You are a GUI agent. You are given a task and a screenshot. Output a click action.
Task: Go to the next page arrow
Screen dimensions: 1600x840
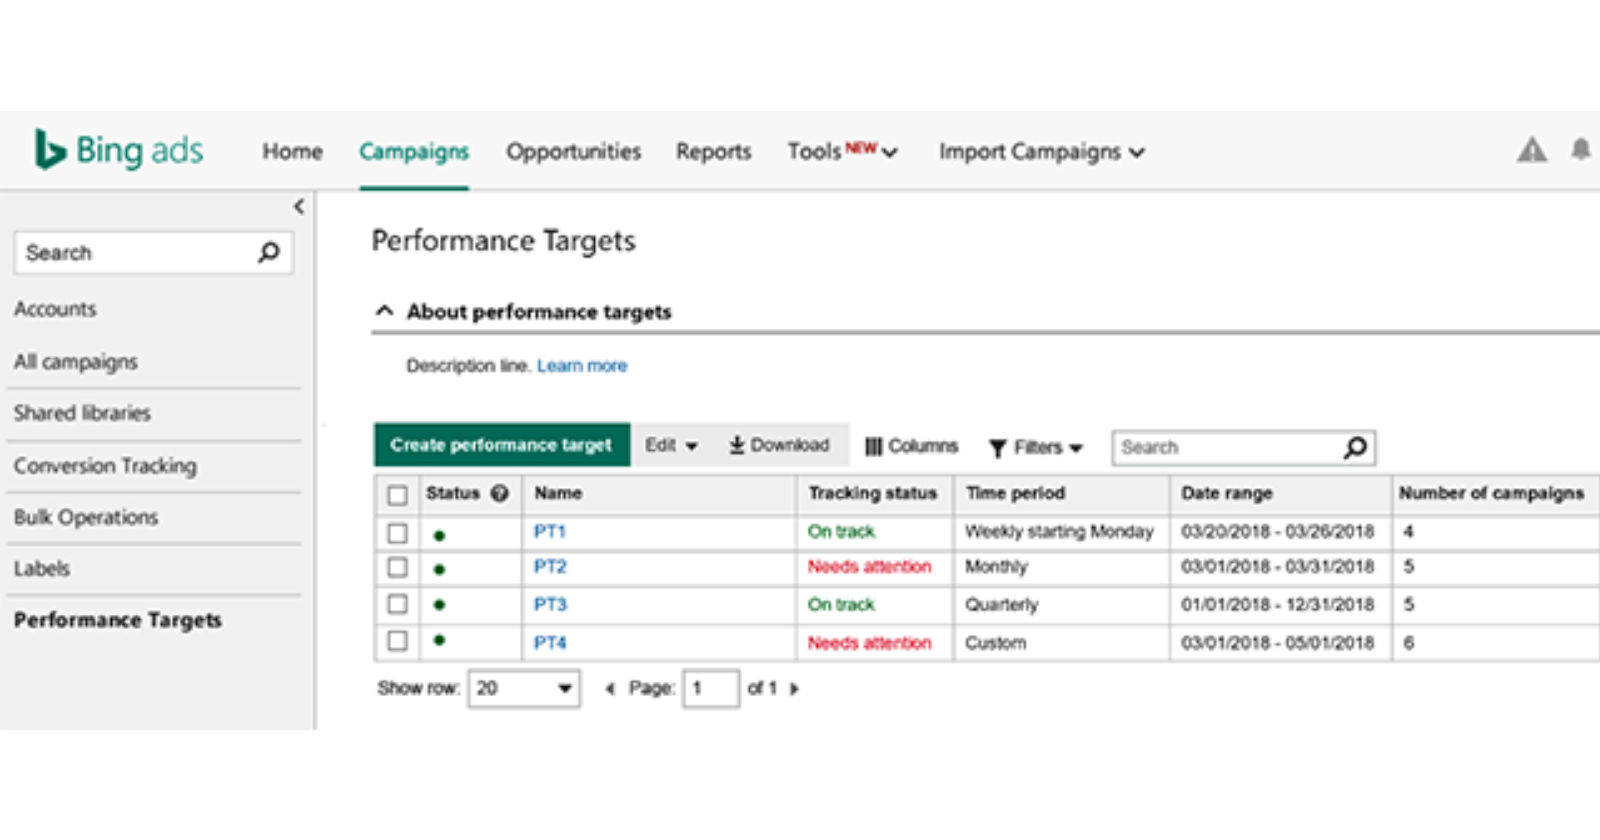(x=794, y=689)
